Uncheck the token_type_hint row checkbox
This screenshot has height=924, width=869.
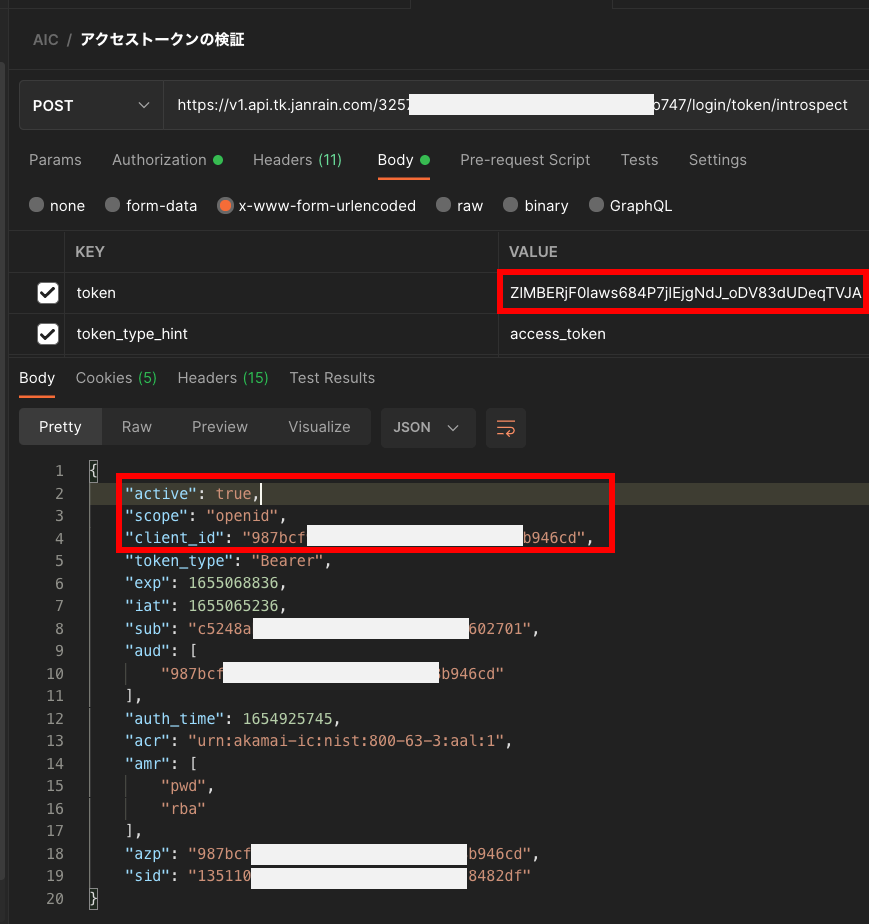(47, 334)
